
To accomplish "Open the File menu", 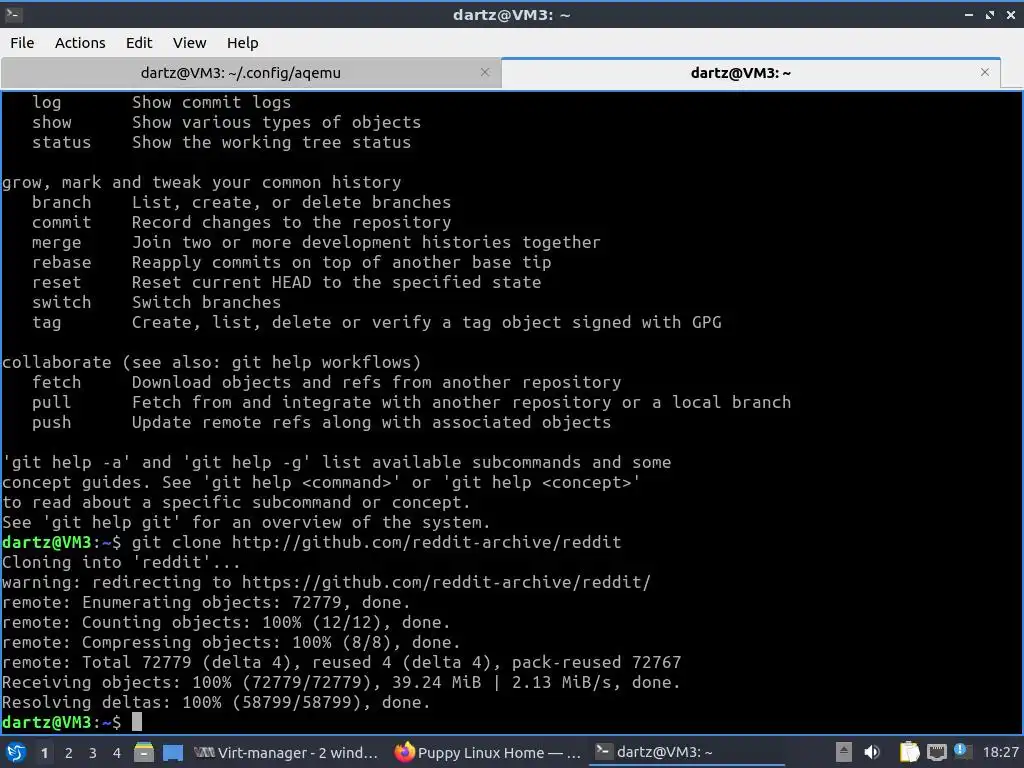I will pyautogui.click(x=22, y=42).
